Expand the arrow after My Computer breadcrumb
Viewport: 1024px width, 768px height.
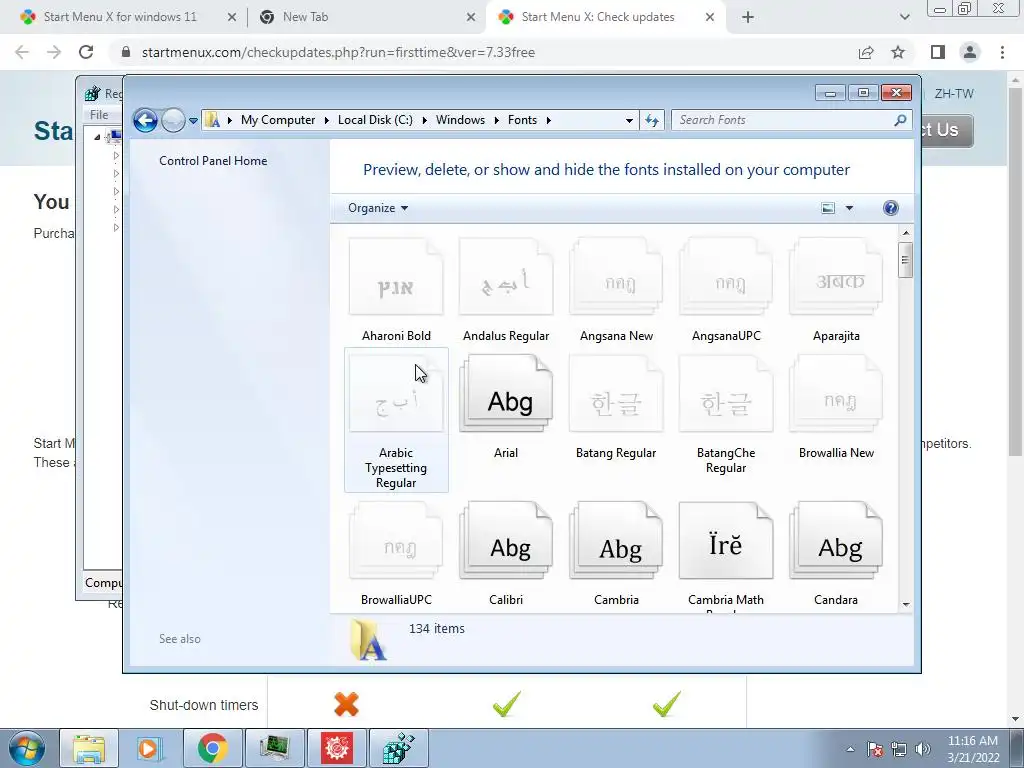(x=327, y=120)
